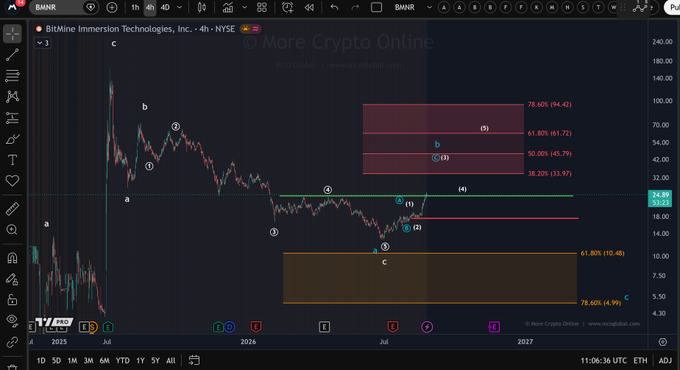Select the trend line drawing tool
This screenshot has width=680, height=370.
(12, 55)
